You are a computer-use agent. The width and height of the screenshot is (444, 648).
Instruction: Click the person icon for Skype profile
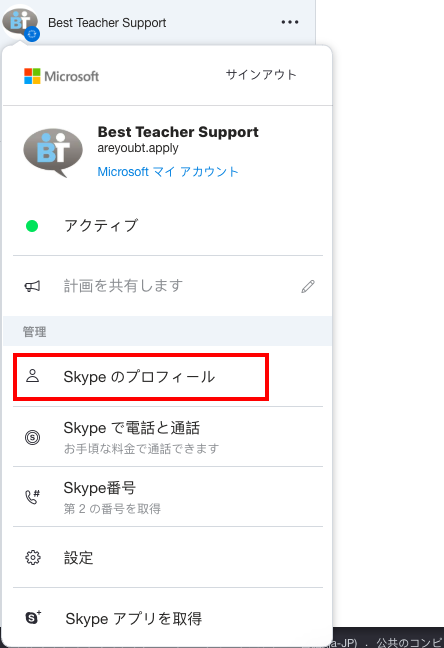pyautogui.click(x=32, y=376)
